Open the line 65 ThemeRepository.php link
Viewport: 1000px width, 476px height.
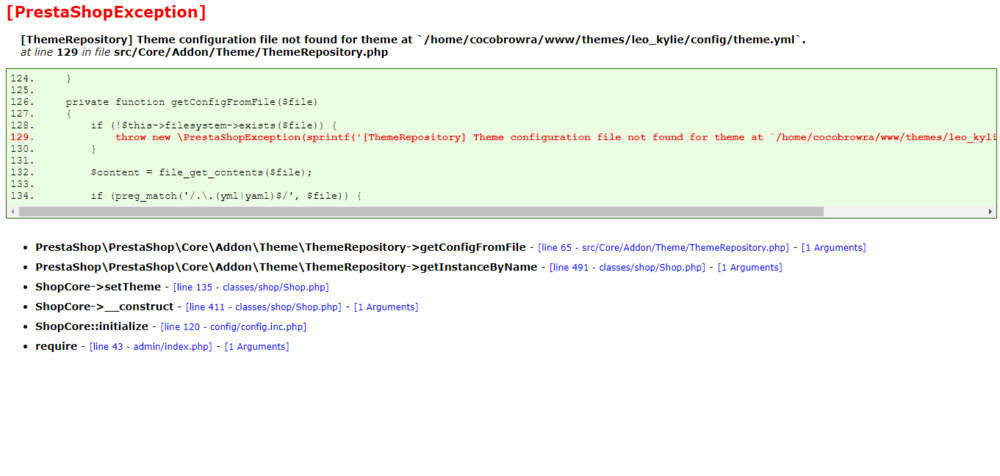point(663,248)
